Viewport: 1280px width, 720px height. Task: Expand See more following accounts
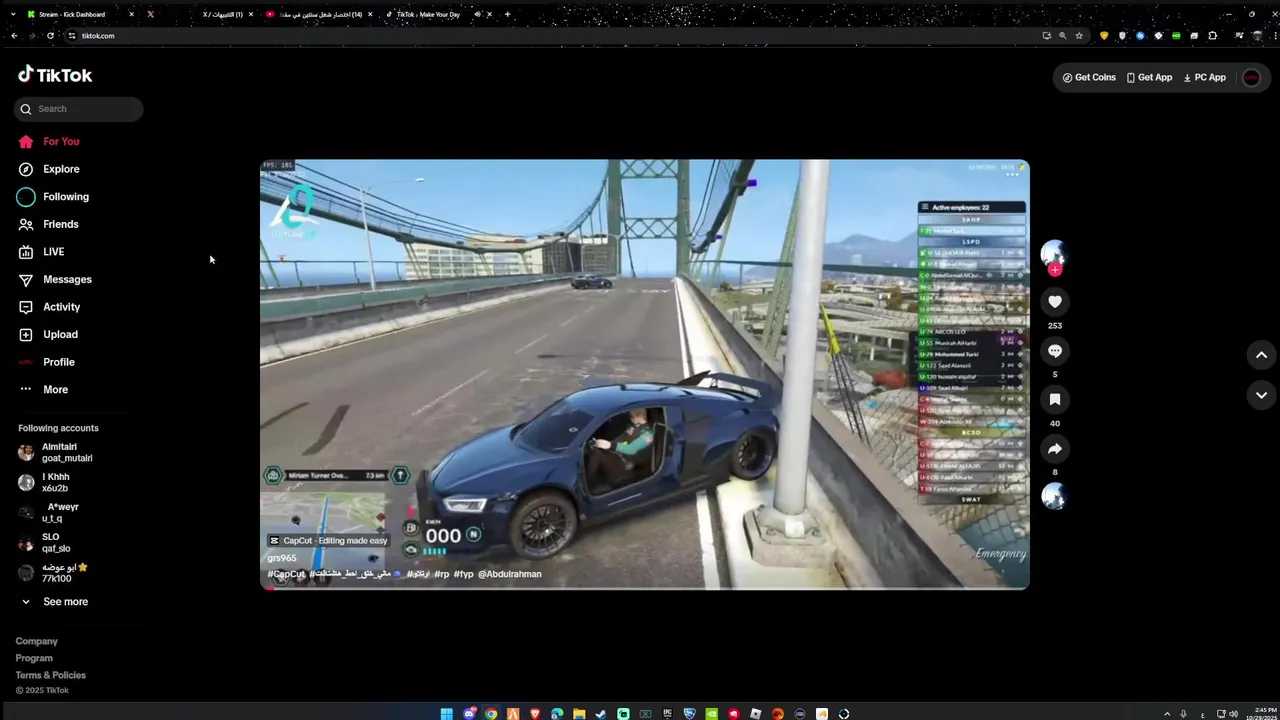click(65, 602)
